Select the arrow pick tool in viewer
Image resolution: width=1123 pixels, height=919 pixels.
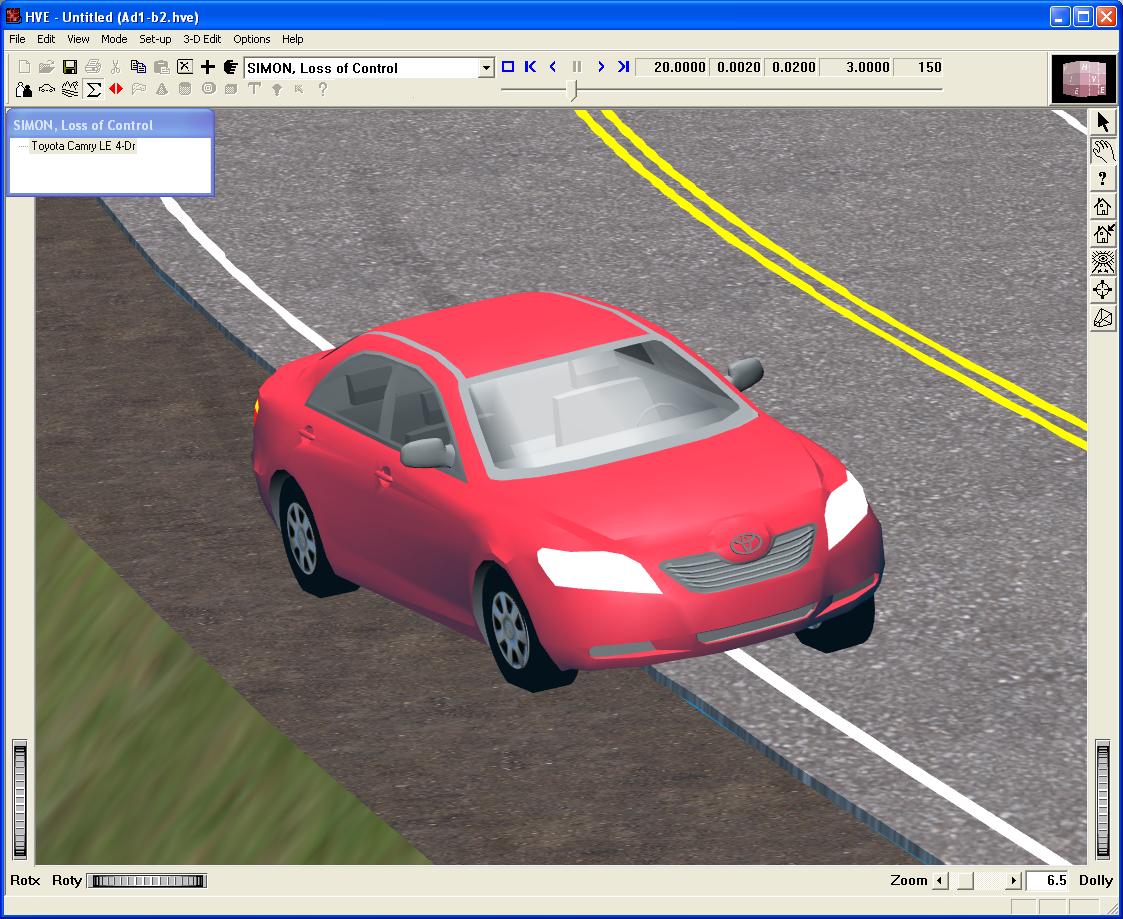pos(1103,122)
